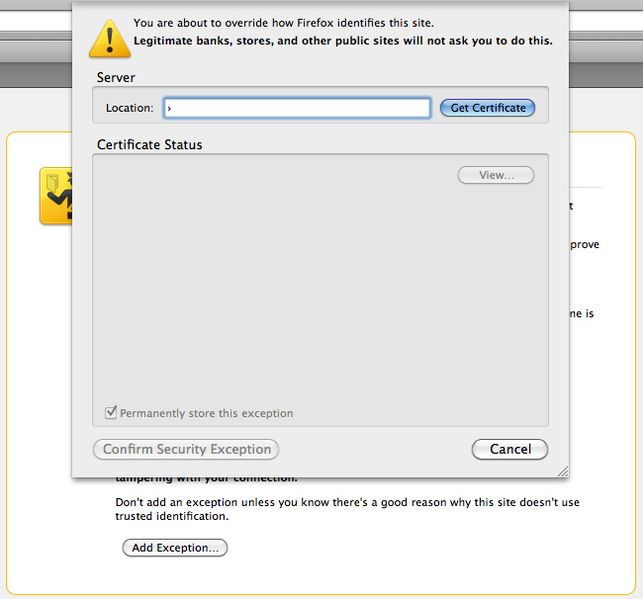Click the Certificate Status heading
The height and width of the screenshot is (599, 643).
tap(149, 145)
